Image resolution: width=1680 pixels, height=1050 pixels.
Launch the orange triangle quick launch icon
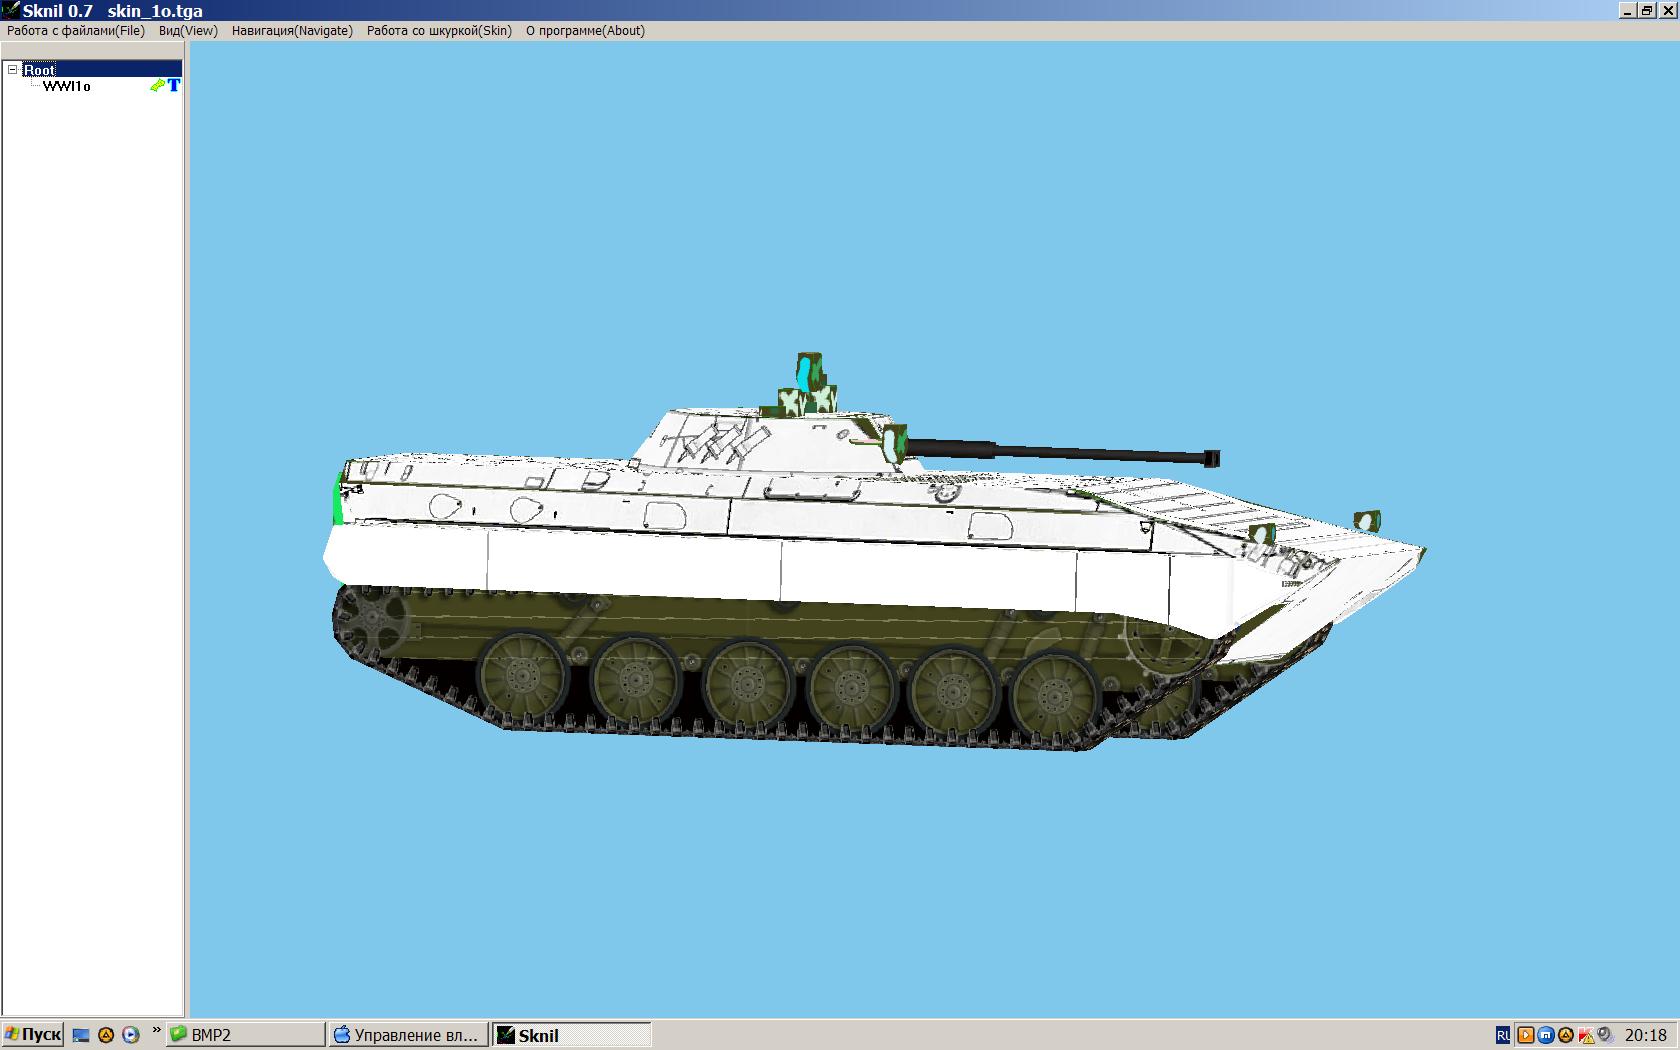pyautogui.click(x=106, y=1035)
